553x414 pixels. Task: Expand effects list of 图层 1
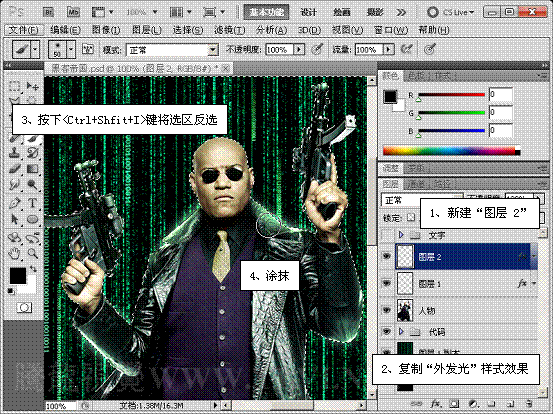[534, 284]
